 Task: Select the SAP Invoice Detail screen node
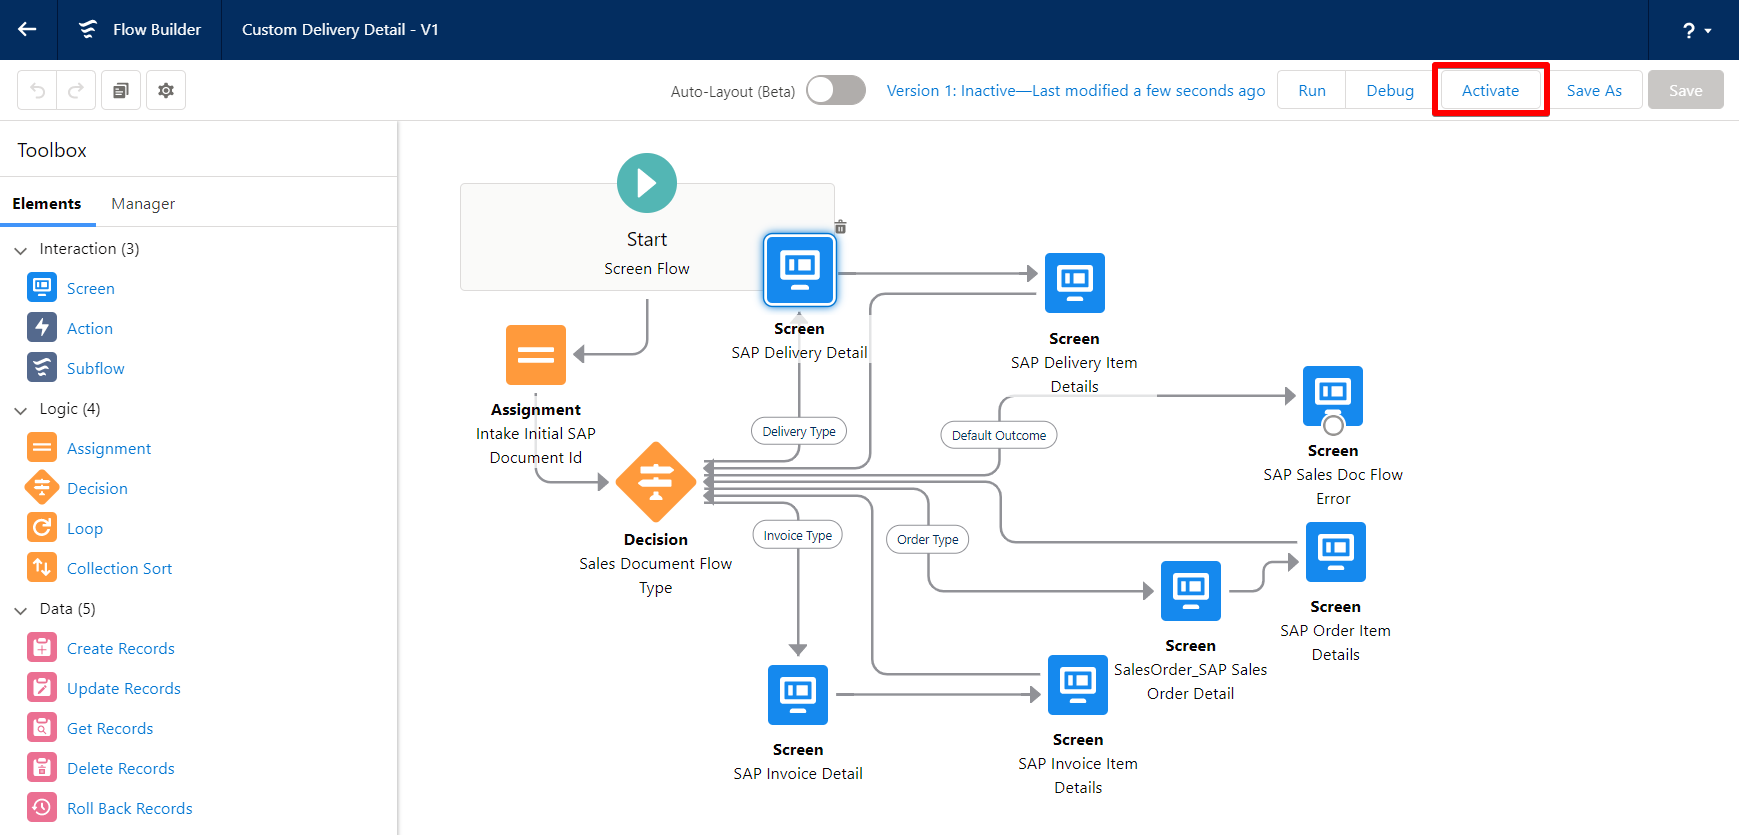[798, 695]
